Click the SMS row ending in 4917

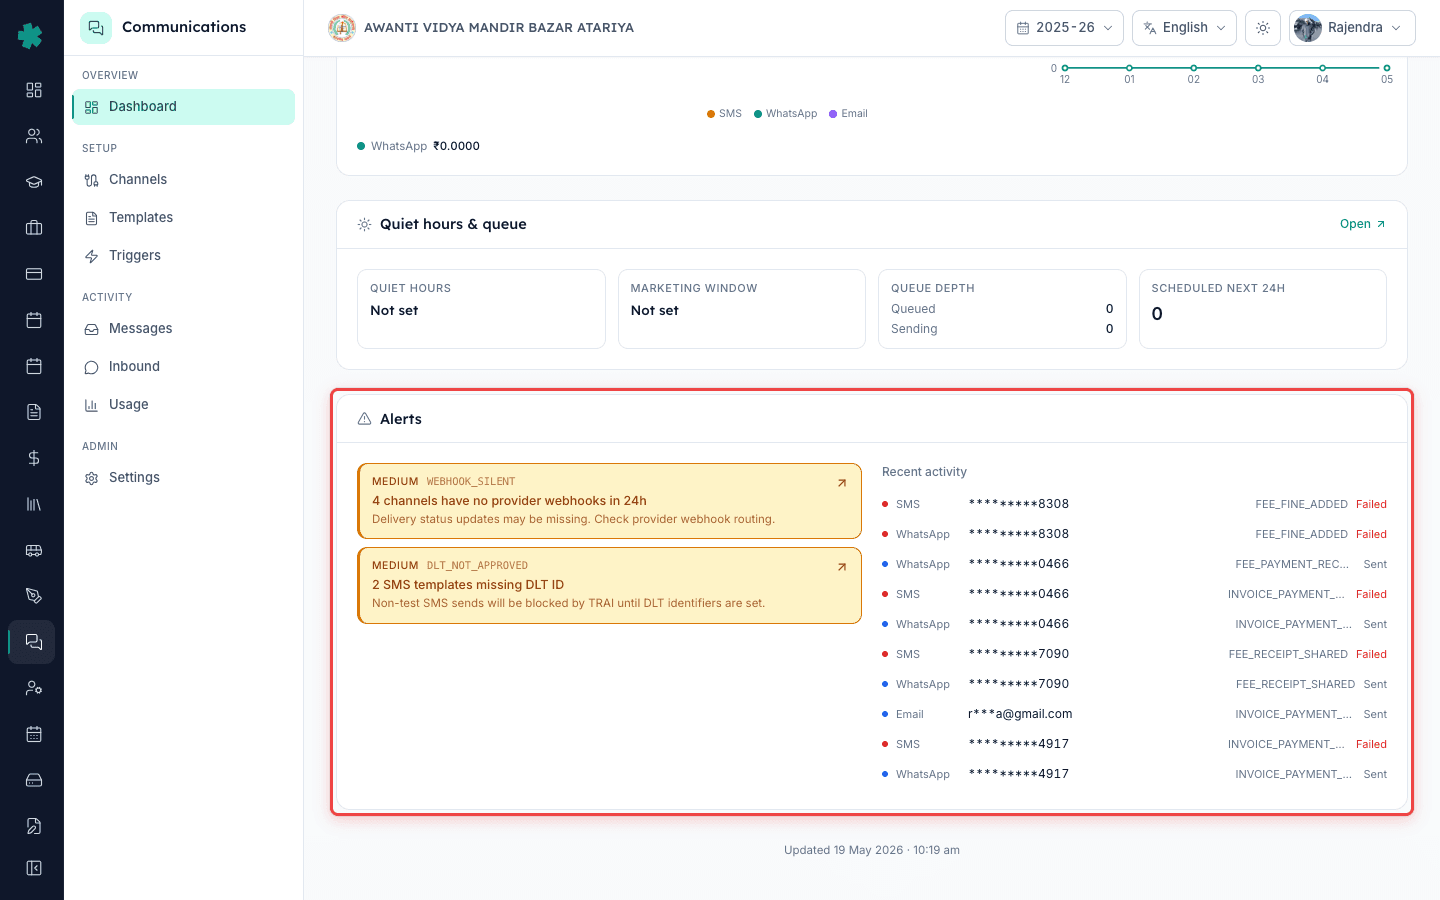tap(1134, 744)
